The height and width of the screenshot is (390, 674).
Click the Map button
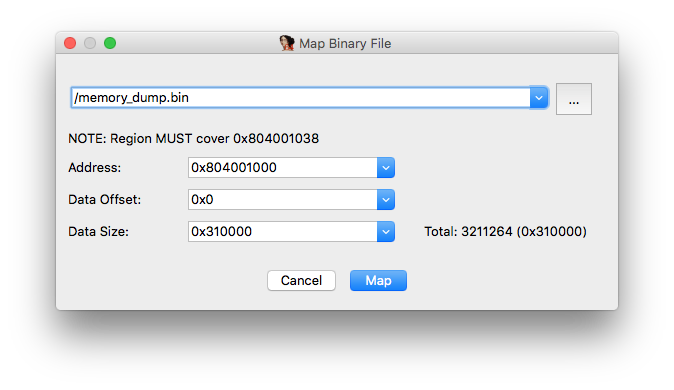click(x=378, y=280)
